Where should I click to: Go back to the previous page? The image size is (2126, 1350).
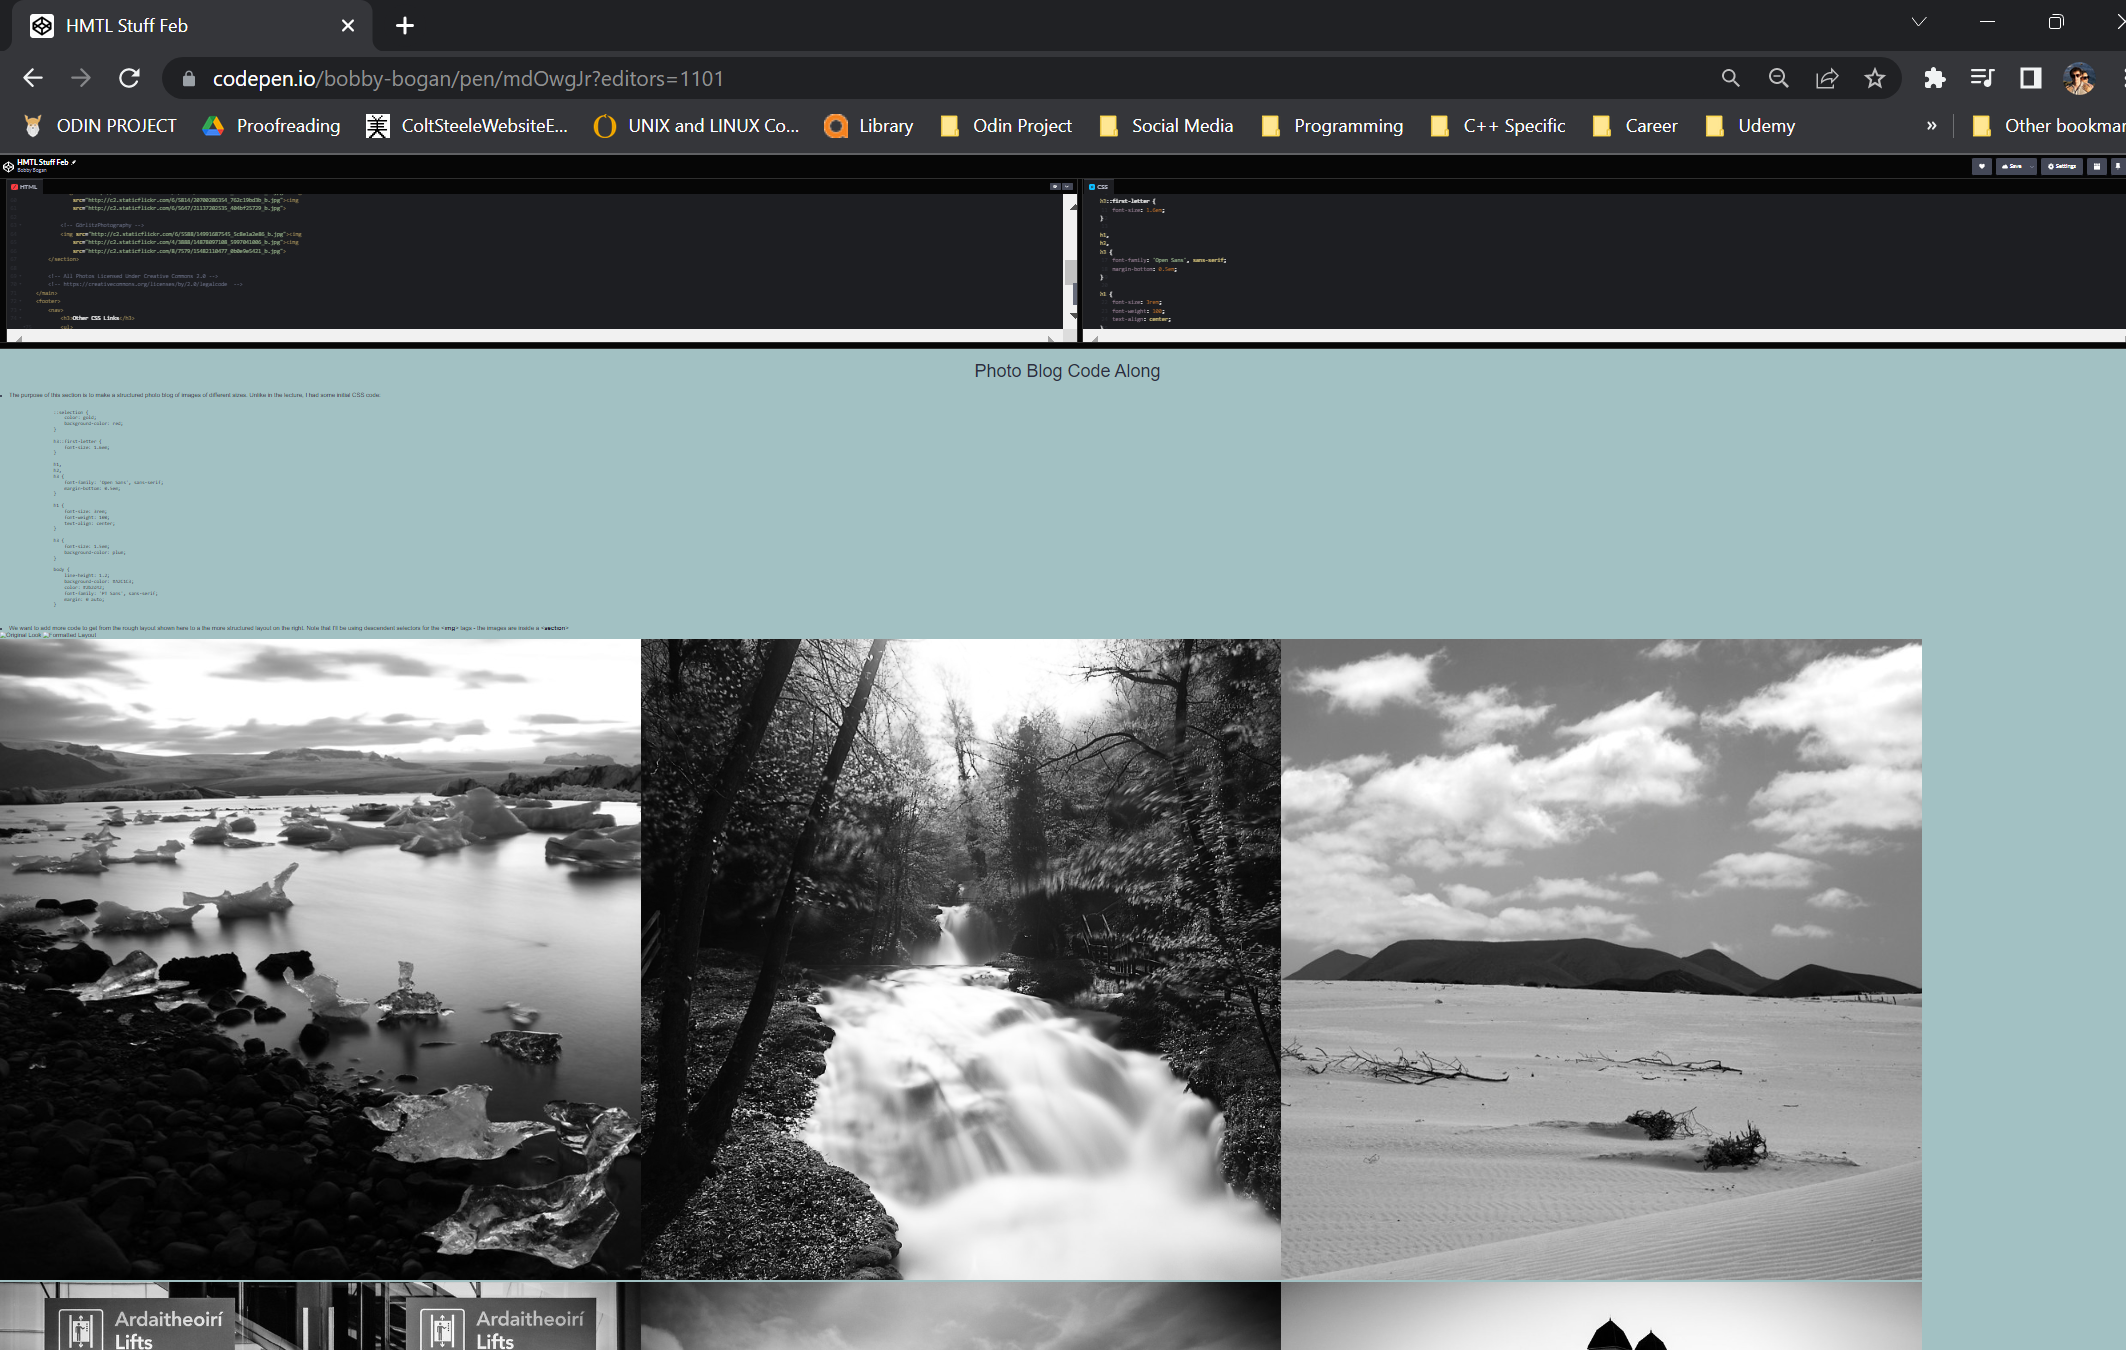click(33, 78)
